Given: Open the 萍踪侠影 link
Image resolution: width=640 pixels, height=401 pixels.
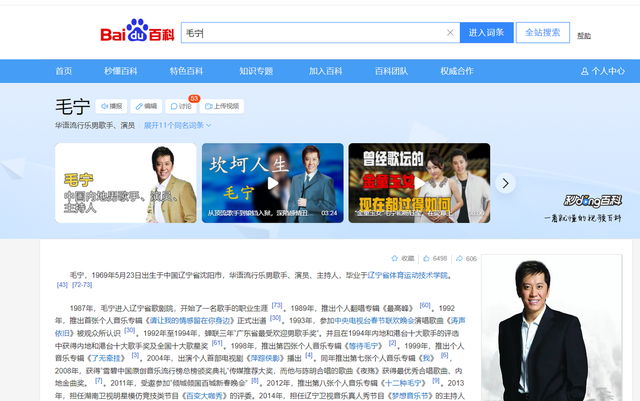Looking at the screenshot, I should tap(265, 358).
